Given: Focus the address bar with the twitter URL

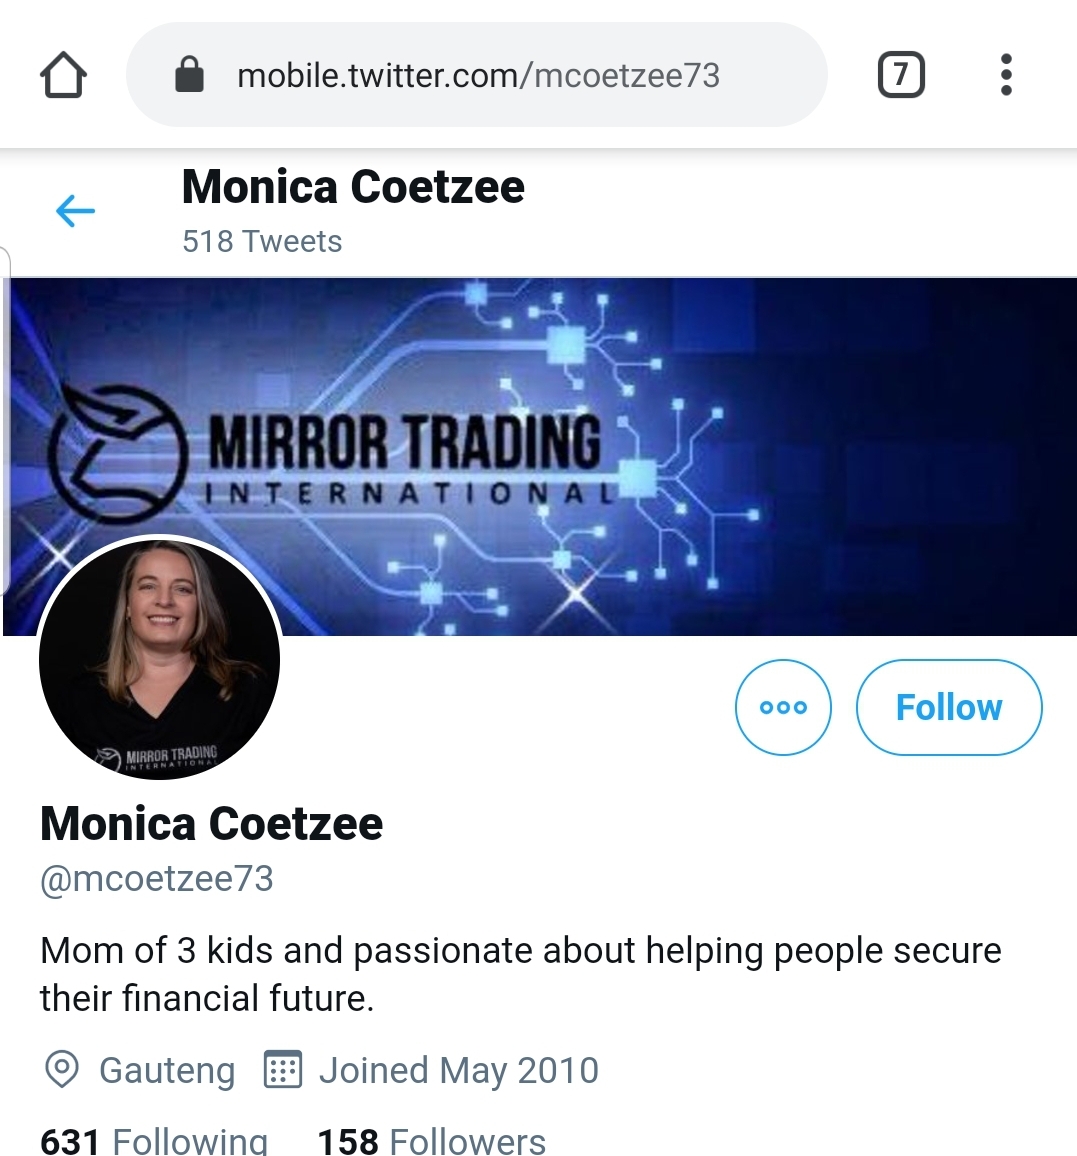Looking at the screenshot, I should (478, 75).
